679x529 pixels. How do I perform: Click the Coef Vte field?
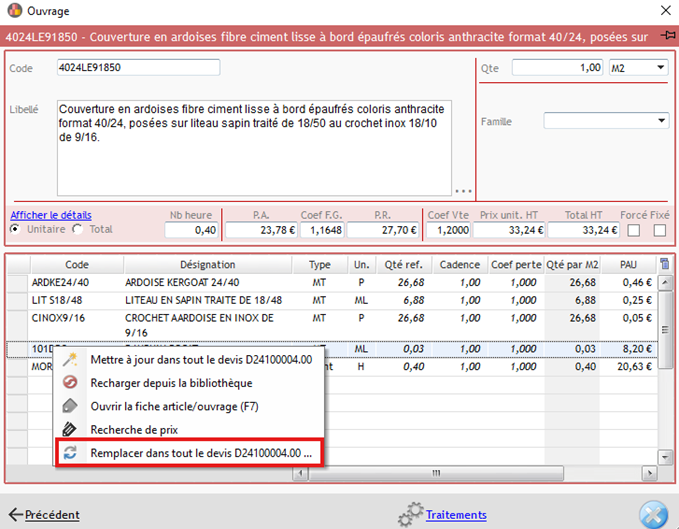448,230
